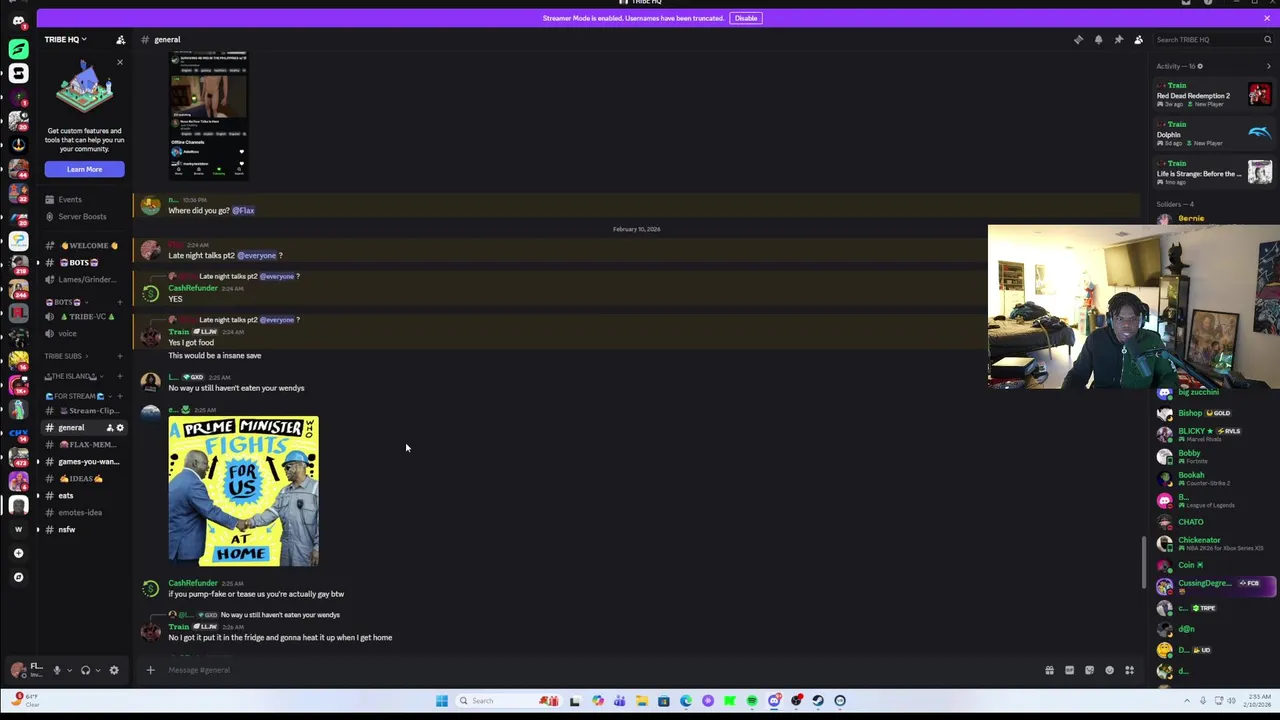Screen dimensions: 1280x720
Task: Open the GIF picker icon
Action: coord(1069,670)
